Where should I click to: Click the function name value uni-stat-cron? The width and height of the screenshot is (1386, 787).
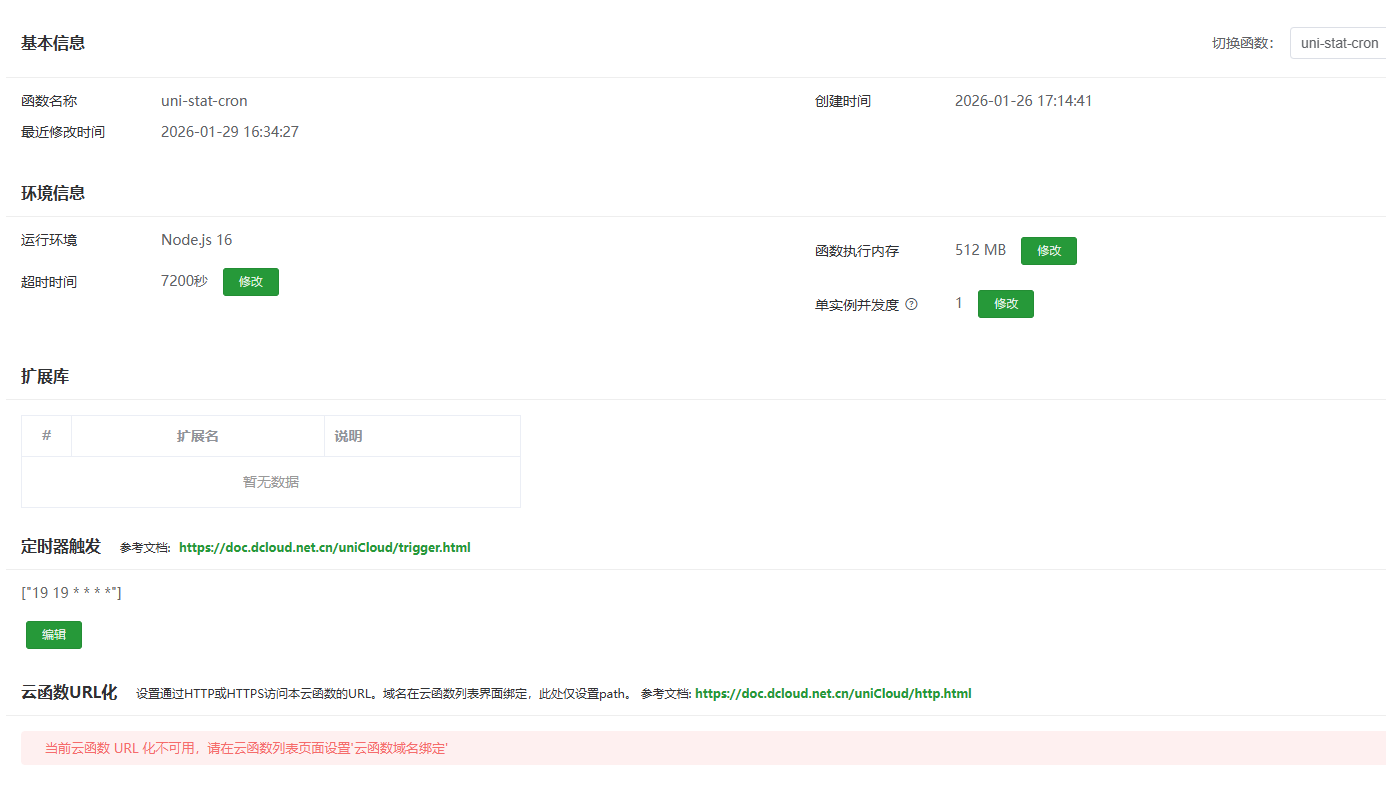point(204,101)
